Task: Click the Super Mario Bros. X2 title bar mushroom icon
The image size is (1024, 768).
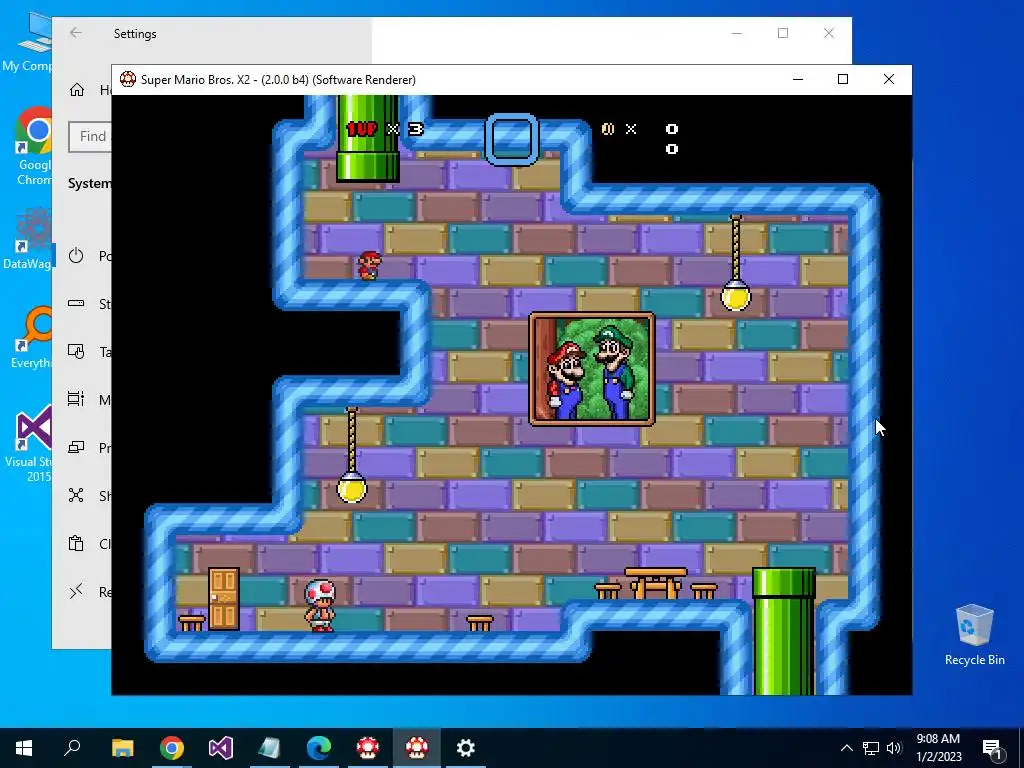Action: [x=128, y=80]
